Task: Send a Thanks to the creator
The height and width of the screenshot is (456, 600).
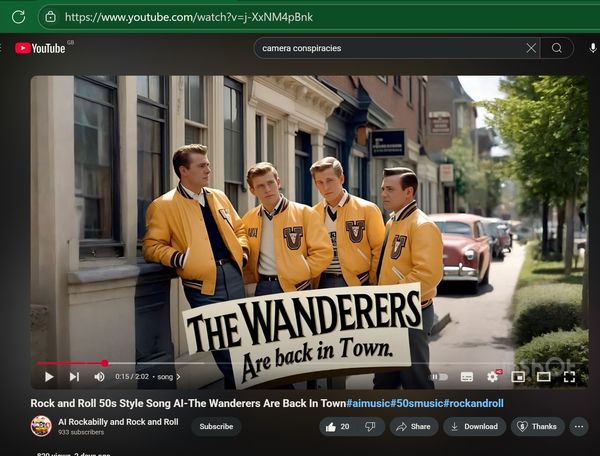Action: tap(538, 427)
